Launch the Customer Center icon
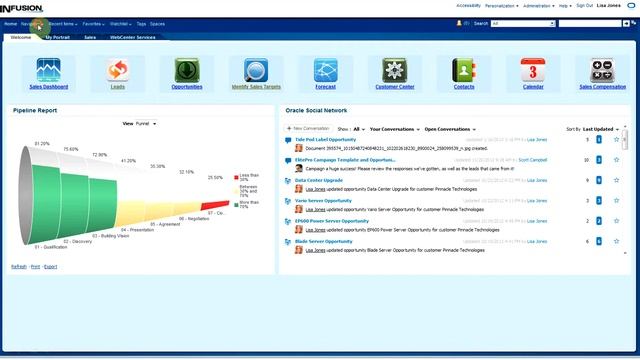Screen dimensions: 640x360 pyautogui.click(x=395, y=70)
